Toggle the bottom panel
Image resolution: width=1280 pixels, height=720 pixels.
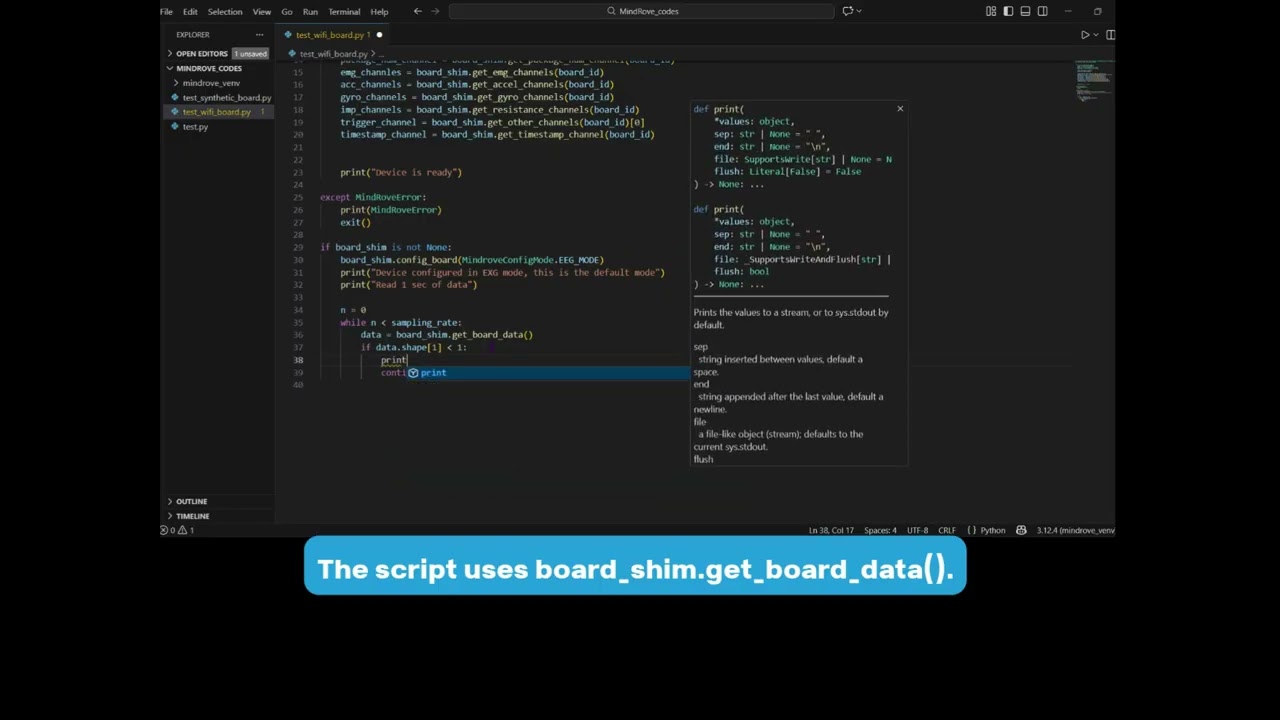pyautogui.click(x=1025, y=12)
